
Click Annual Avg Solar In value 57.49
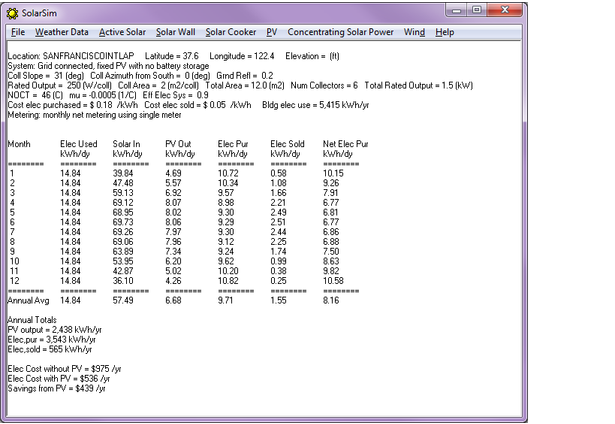coord(123,301)
